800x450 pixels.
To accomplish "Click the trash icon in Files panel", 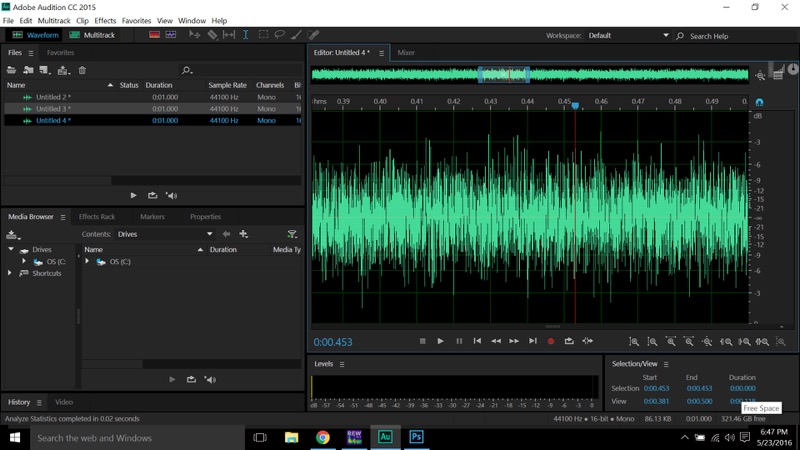I will 82,70.
